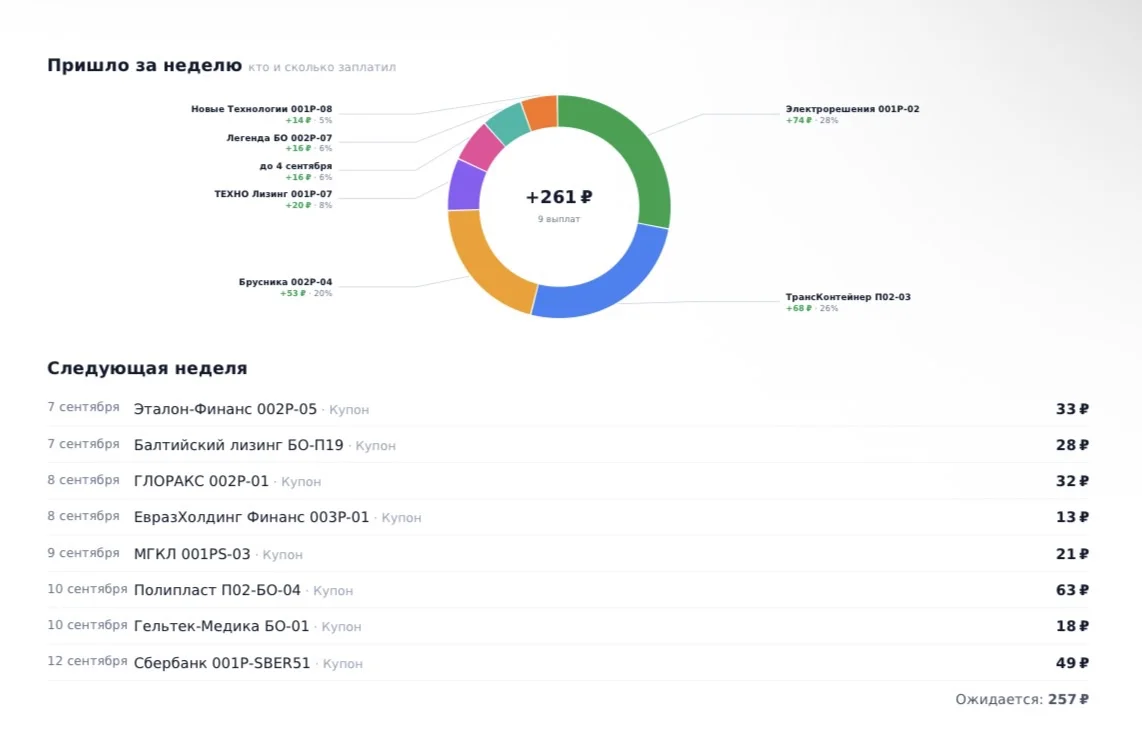1142x755 pixels.
Task: Click the 18 ₽ amount
Action: (1072, 626)
